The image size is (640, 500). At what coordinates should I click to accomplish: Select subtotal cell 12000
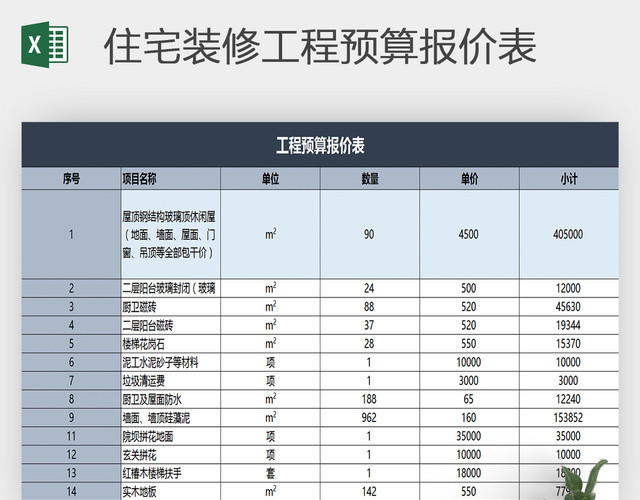coord(569,288)
